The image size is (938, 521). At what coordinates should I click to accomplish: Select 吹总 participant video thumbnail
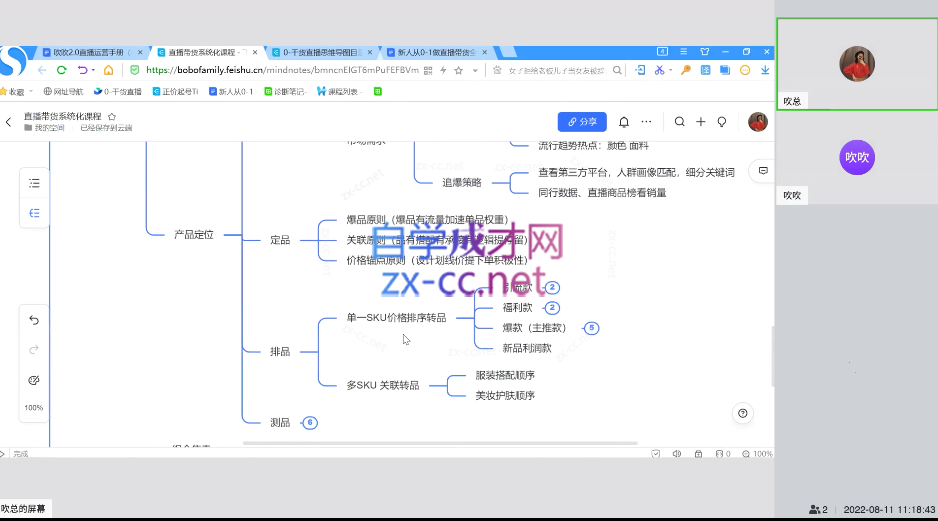point(857,64)
